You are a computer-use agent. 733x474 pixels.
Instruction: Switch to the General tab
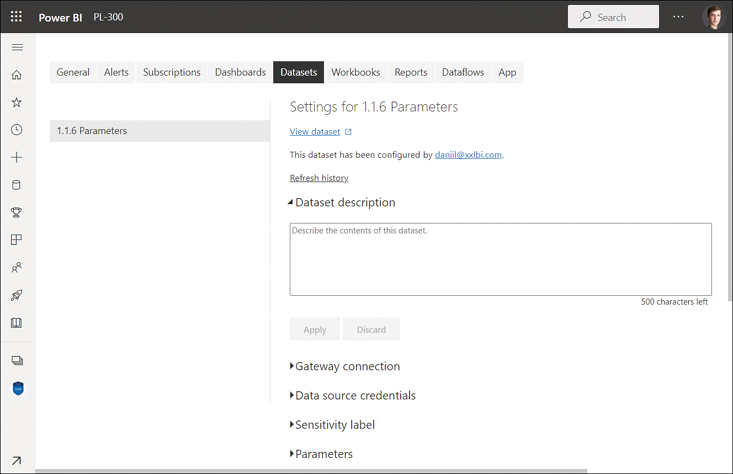tap(73, 72)
